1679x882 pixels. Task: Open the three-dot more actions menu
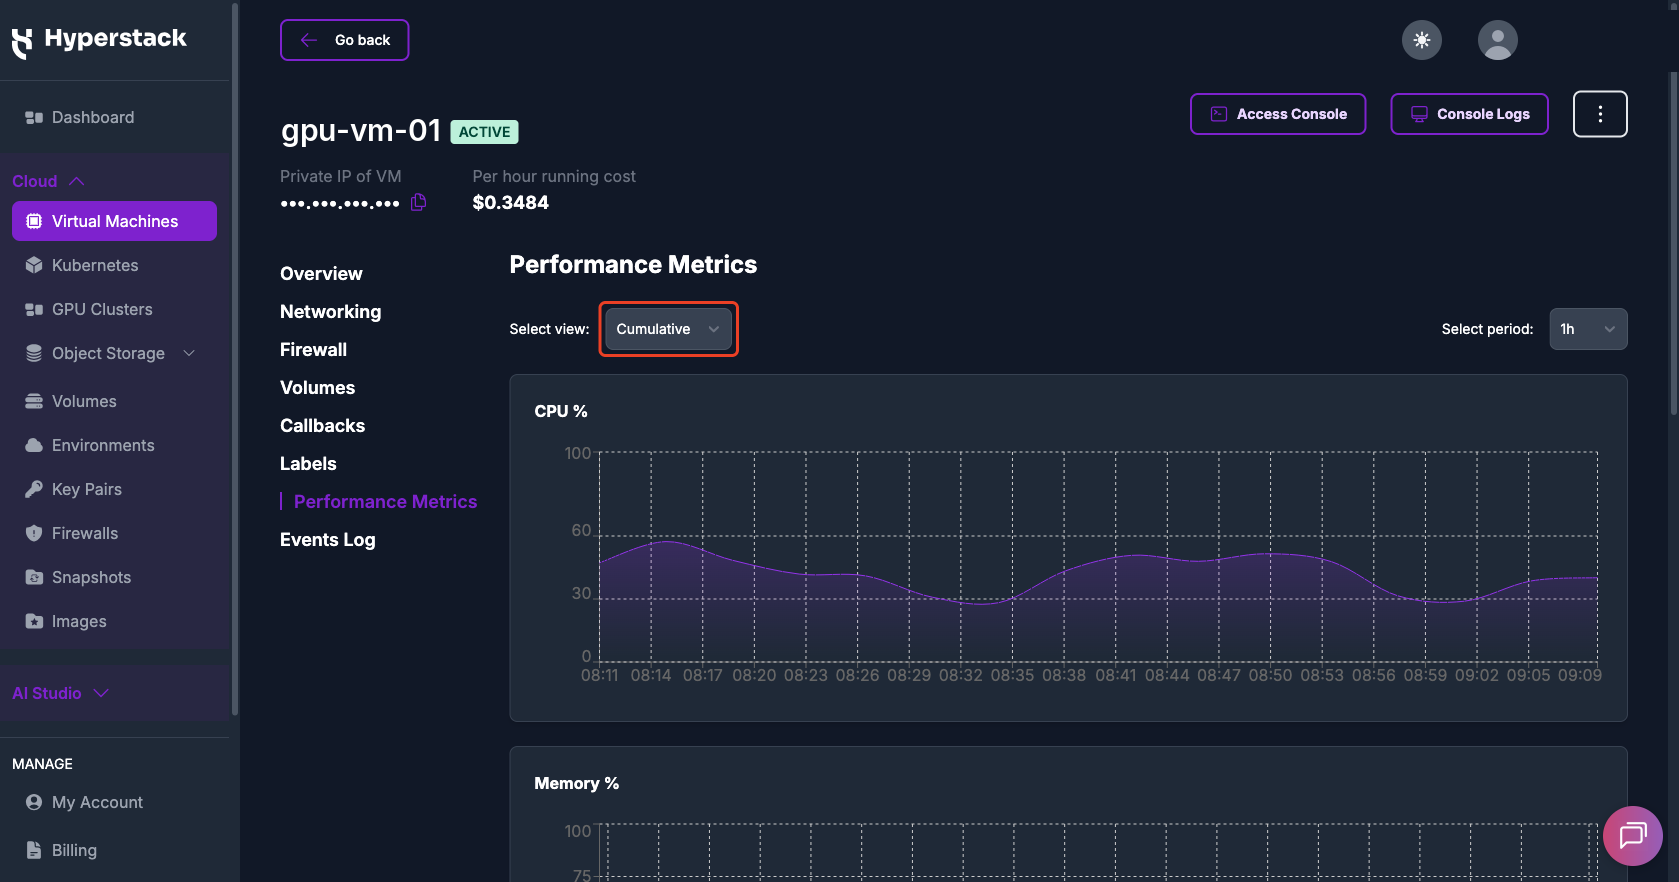(x=1599, y=114)
